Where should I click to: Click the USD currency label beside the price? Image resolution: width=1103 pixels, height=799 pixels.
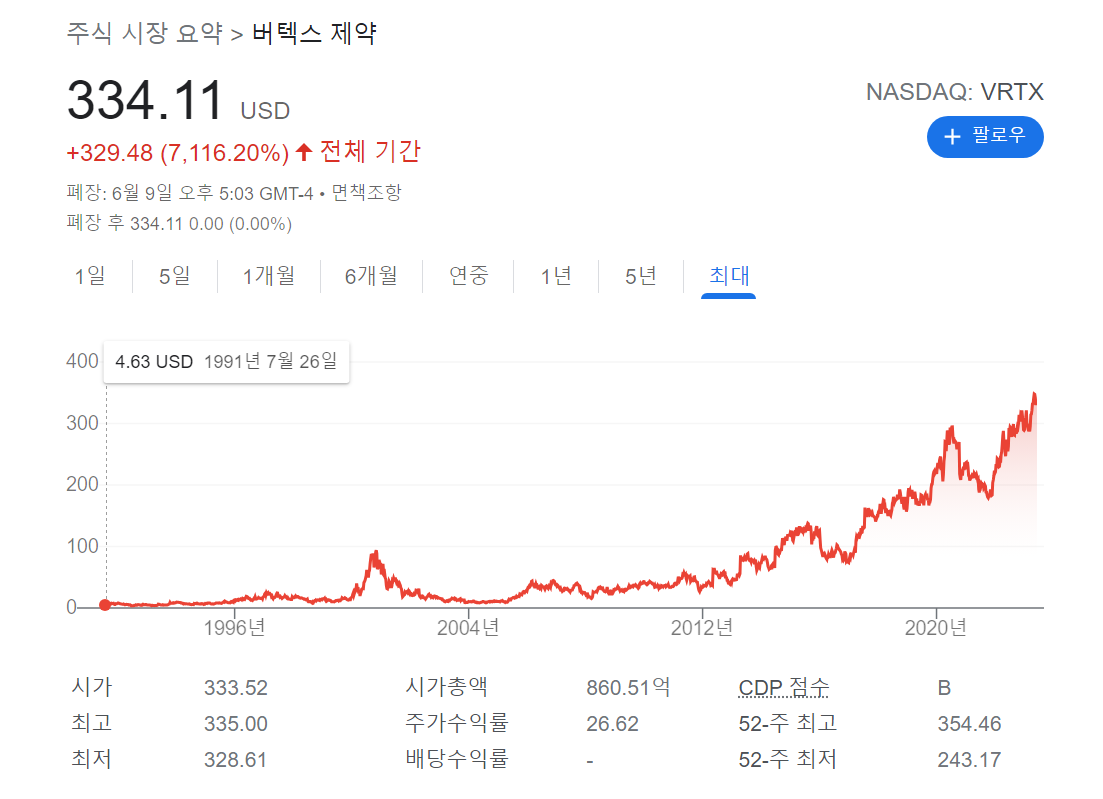(x=265, y=111)
